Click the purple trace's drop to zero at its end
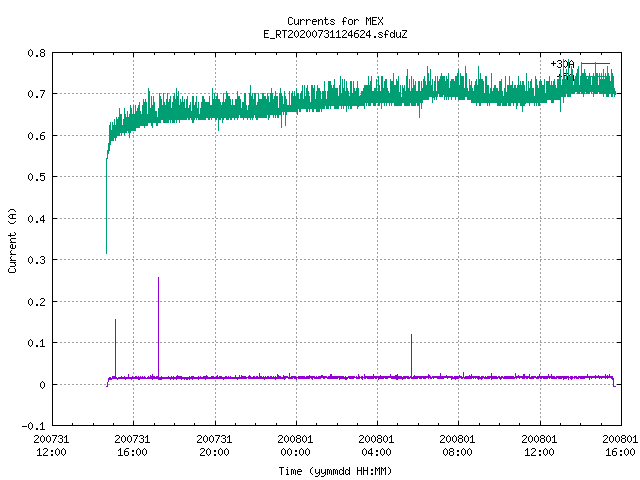Screen dimensions: 640x480 614,382
